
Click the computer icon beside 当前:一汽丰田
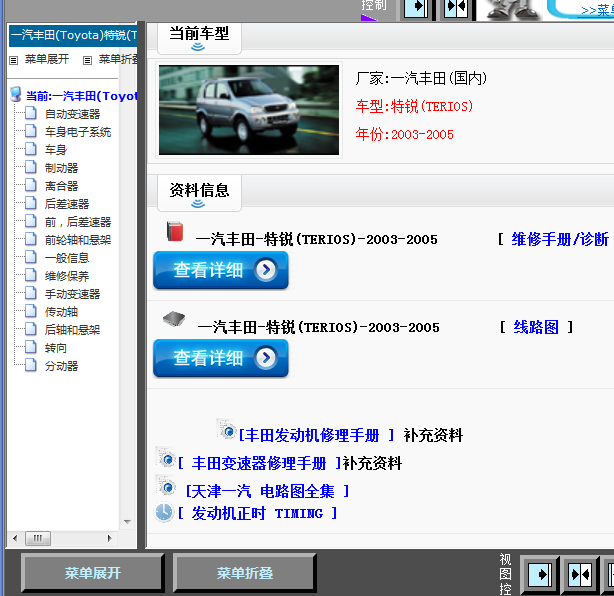[16, 94]
